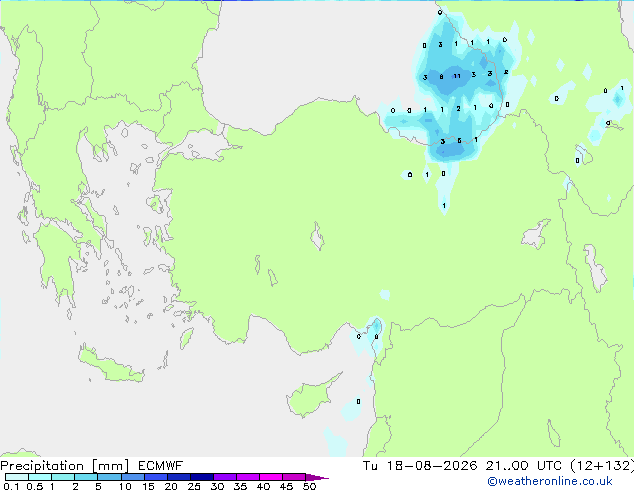The width and height of the screenshot is (634, 490).
Task: Click the precipitation value 11 on the map
Action: (456, 76)
